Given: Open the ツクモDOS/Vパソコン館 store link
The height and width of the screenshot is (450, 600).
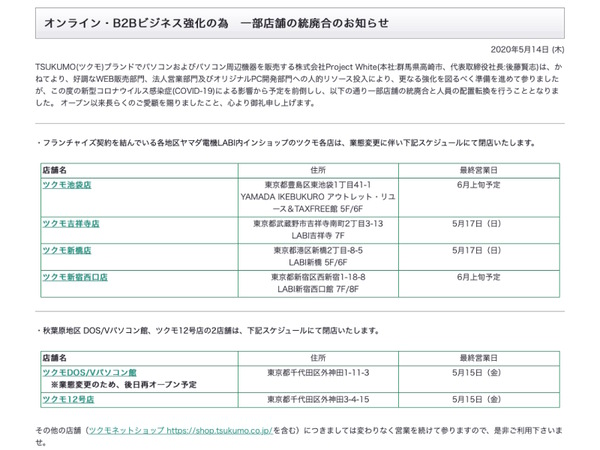Looking at the screenshot, I should click(x=90, y=373).
